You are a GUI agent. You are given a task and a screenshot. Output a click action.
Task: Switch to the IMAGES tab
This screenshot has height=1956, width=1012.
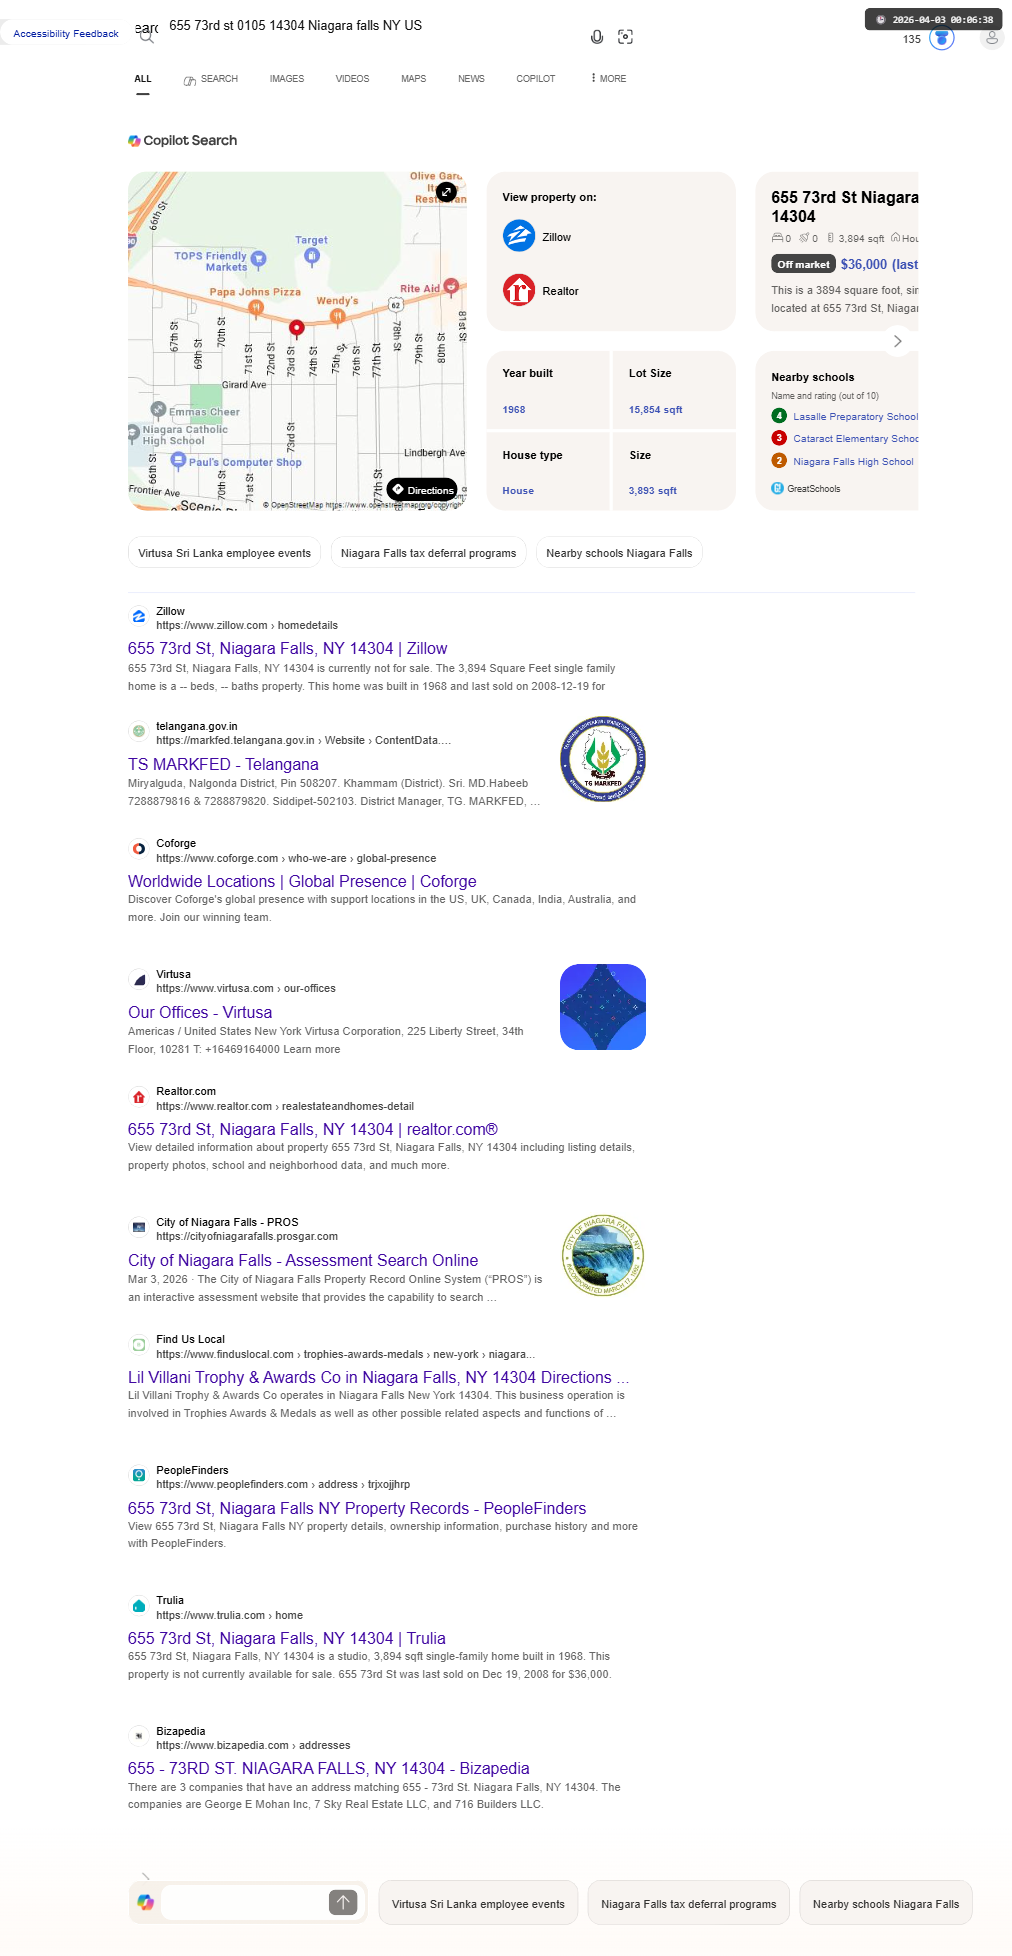click(287, 79)
